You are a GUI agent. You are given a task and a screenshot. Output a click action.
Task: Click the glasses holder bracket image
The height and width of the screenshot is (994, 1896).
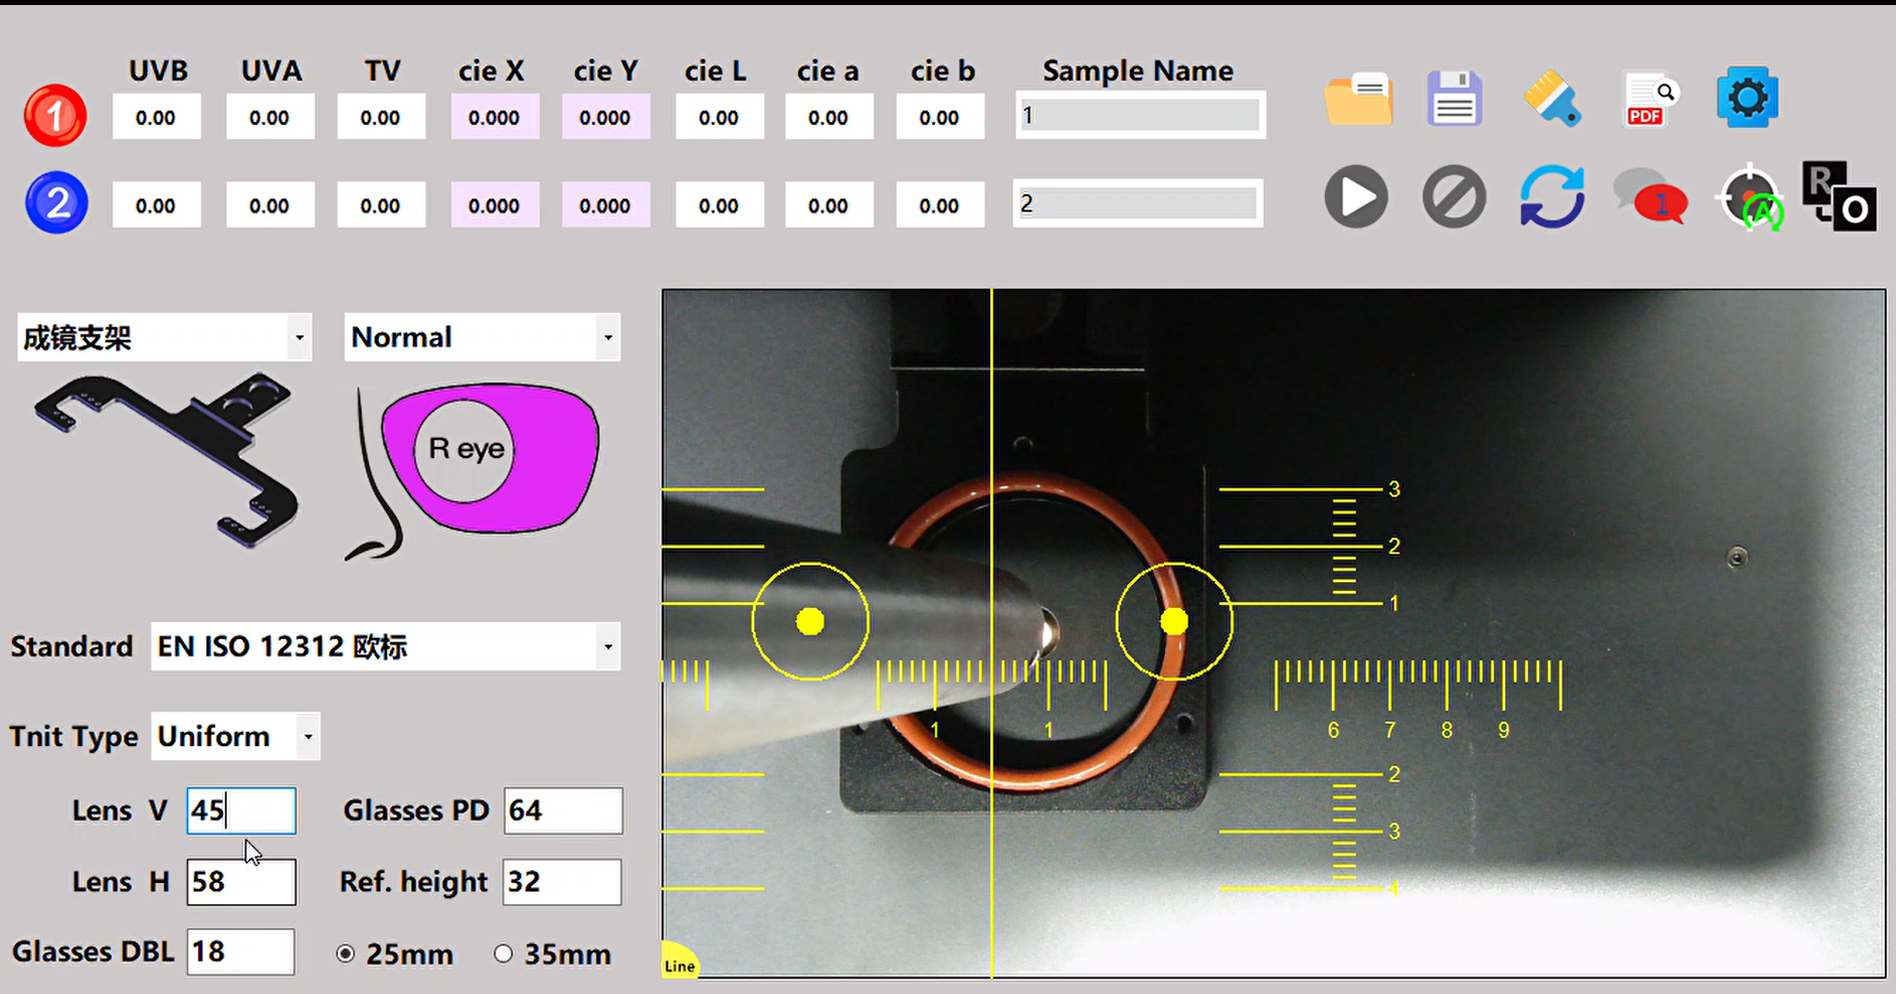click(166, 460)
